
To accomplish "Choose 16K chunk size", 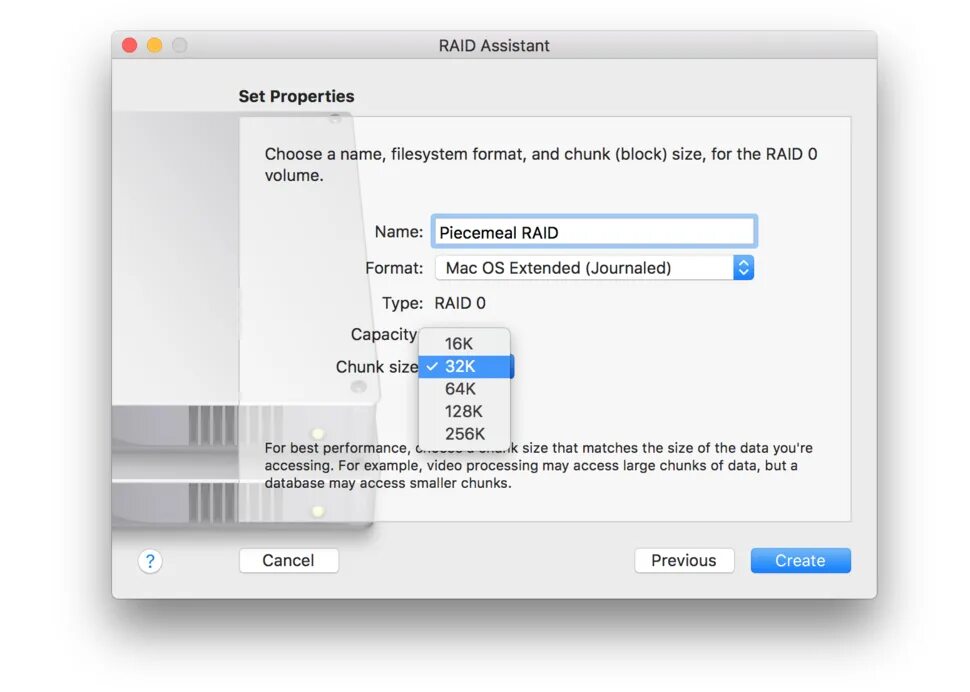I will point(465,343).
